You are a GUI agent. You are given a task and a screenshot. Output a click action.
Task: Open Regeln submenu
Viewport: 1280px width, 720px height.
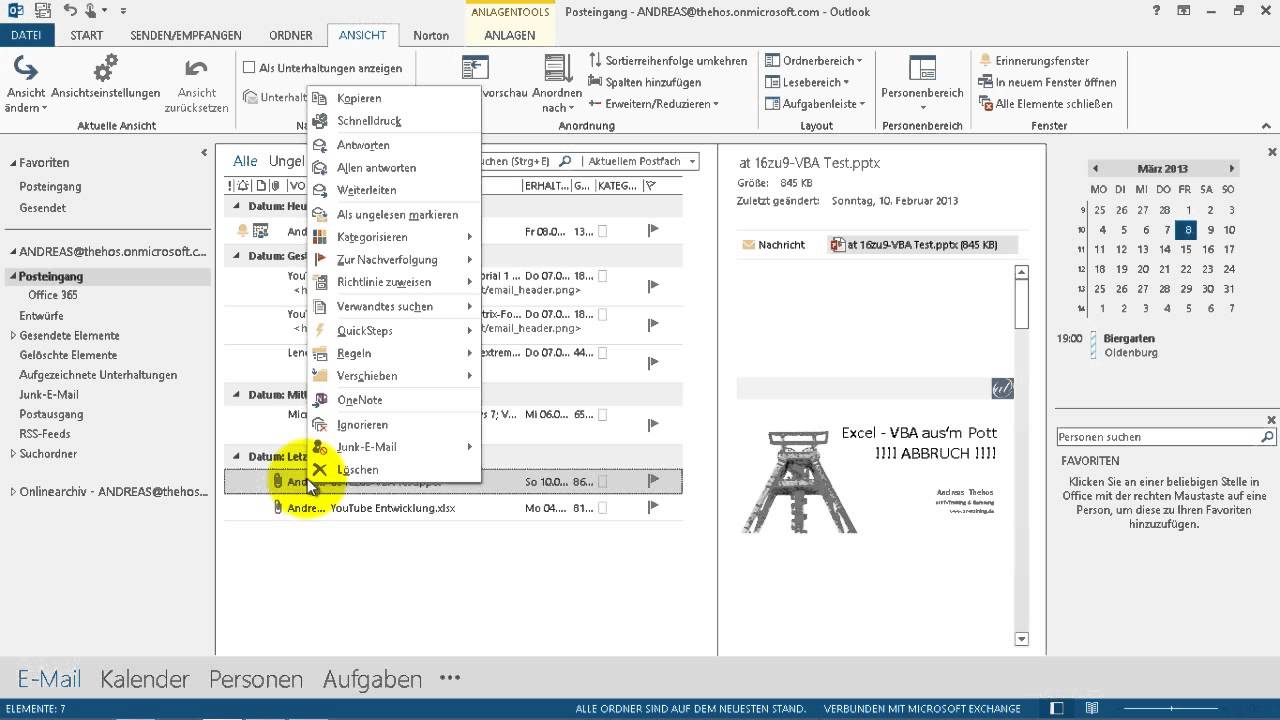click(394, 353)
